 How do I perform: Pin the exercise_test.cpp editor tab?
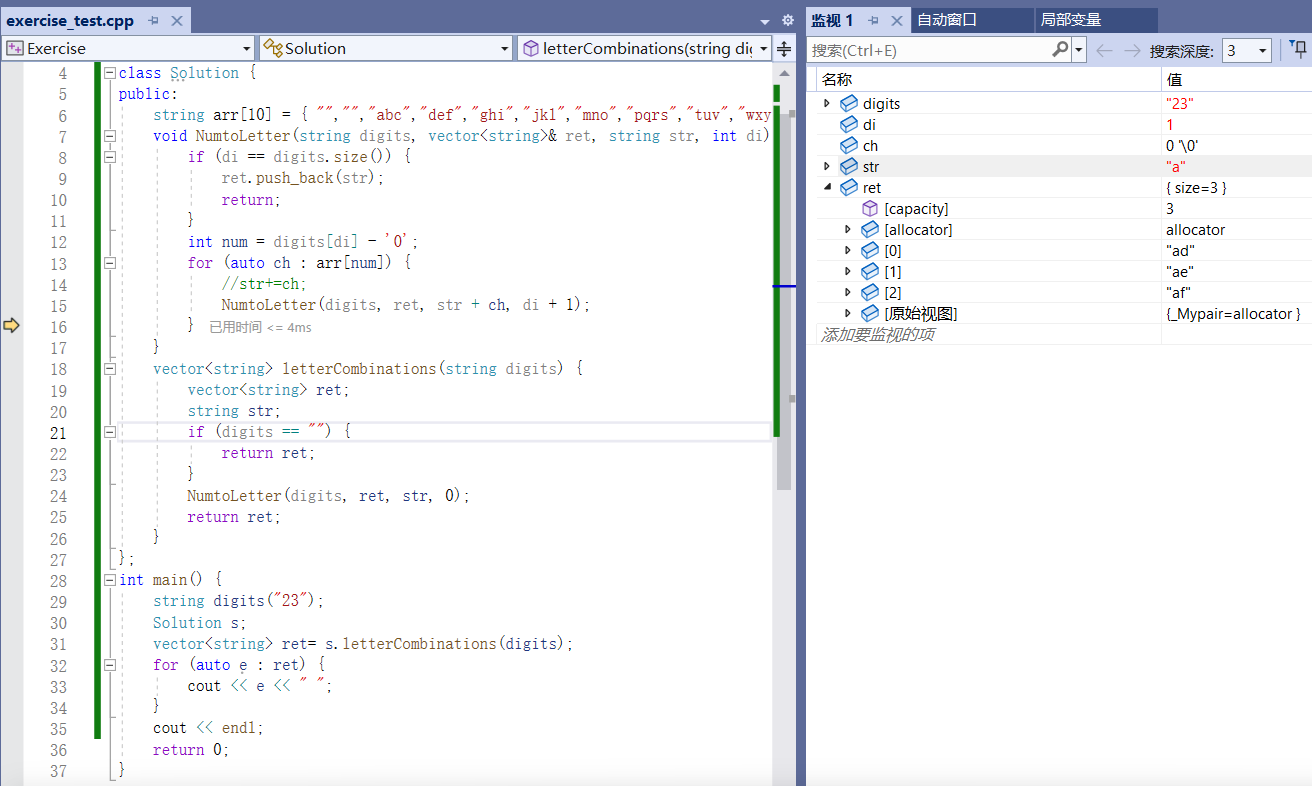pyautogui.click(x=154, y=20)
